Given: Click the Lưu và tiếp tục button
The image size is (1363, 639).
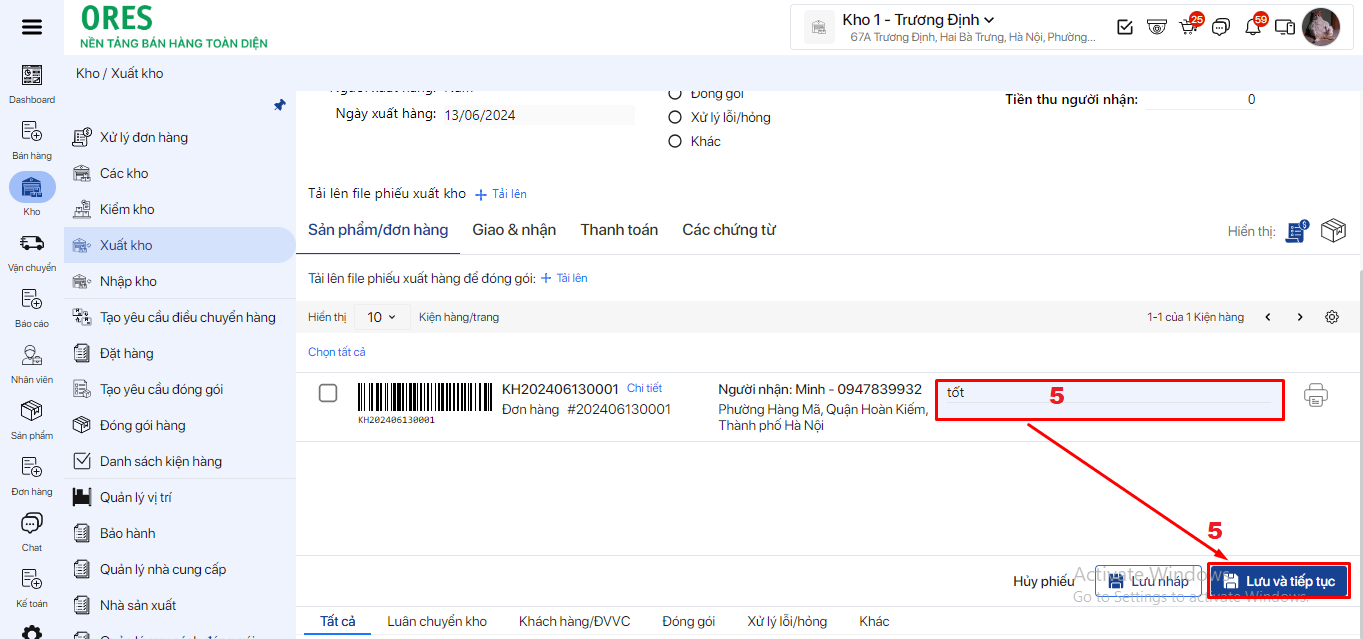Looking at the screenshot, I should pos(1279,581).
